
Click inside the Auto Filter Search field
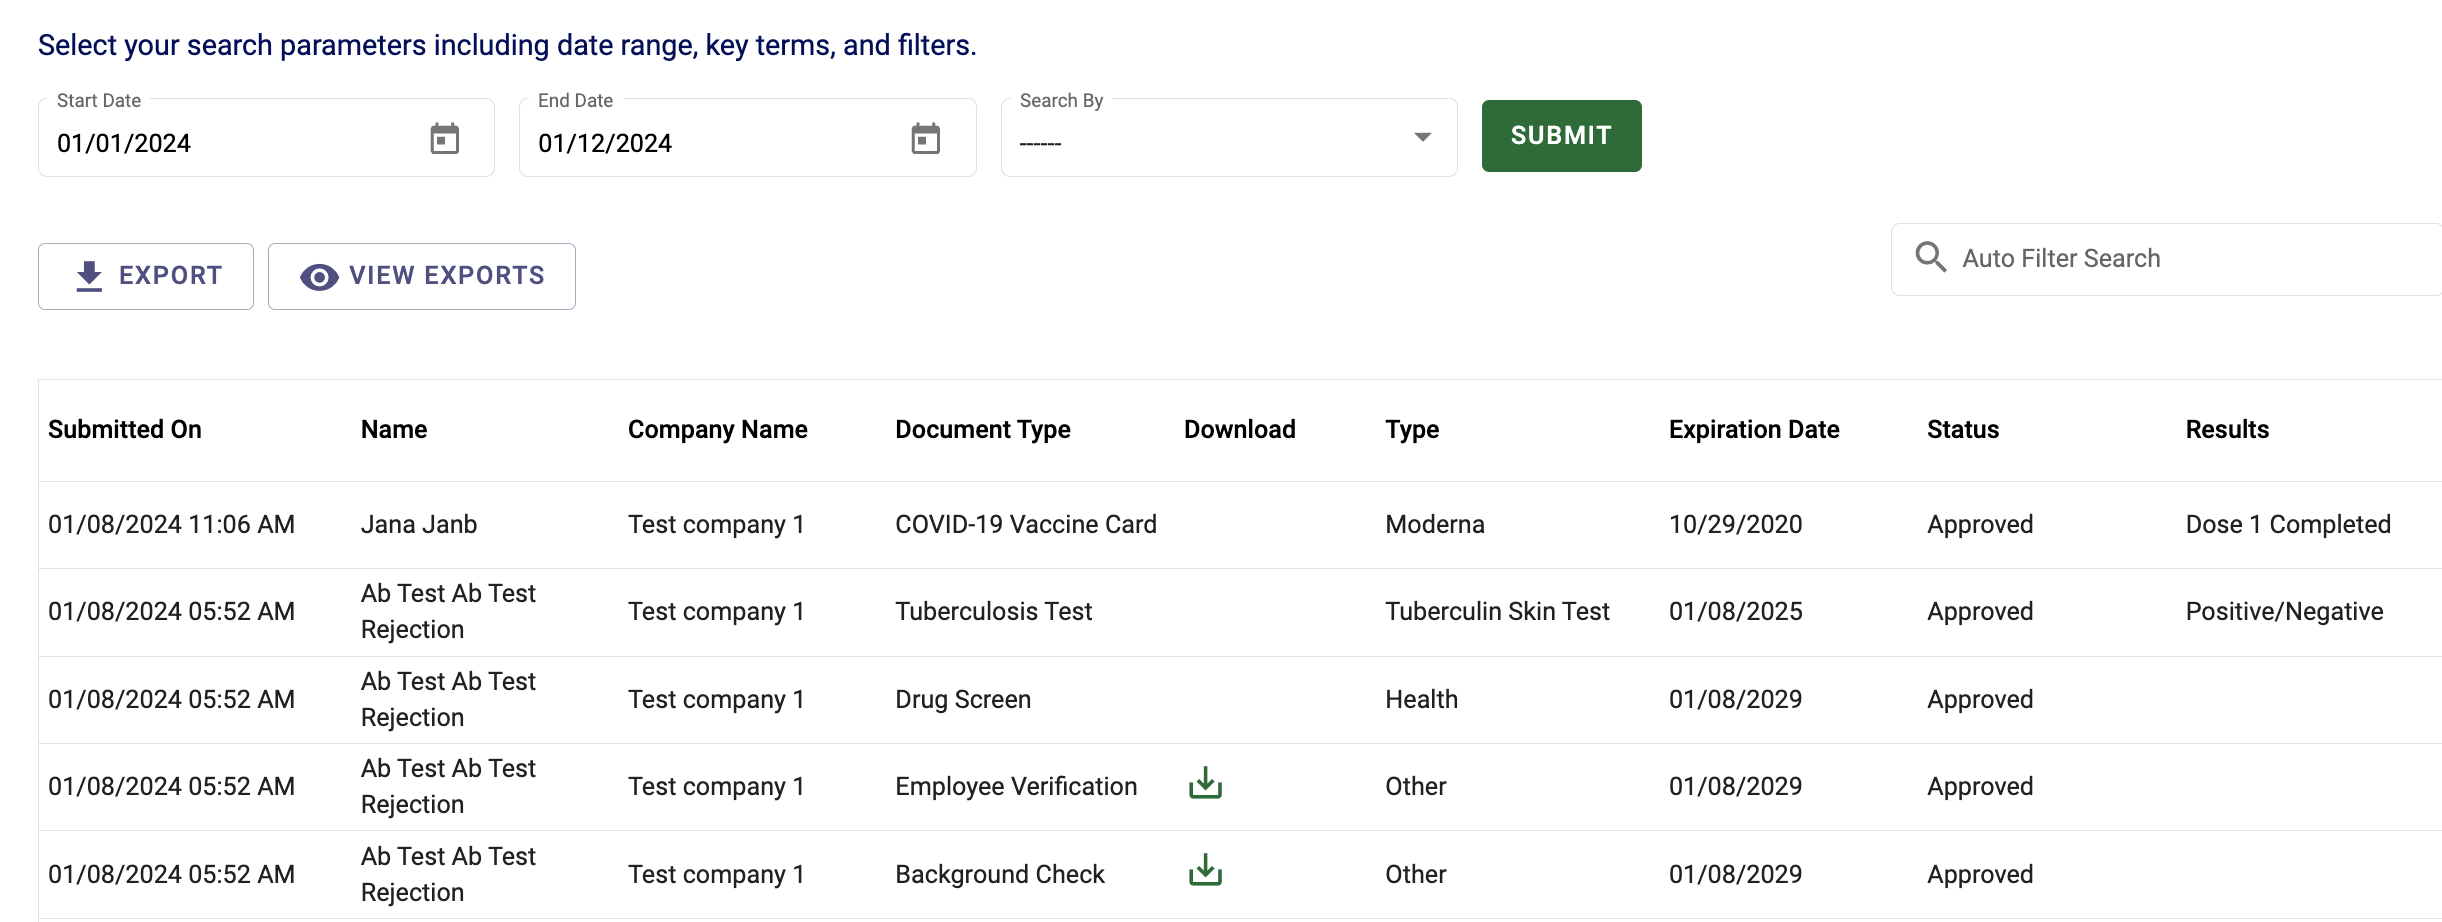pyautogui.click(x=2100, y=257)
